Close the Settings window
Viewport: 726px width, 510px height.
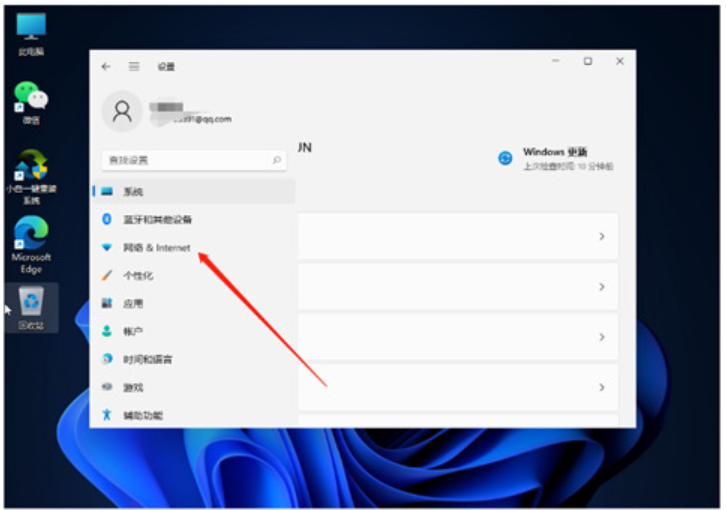click(620, 61)
